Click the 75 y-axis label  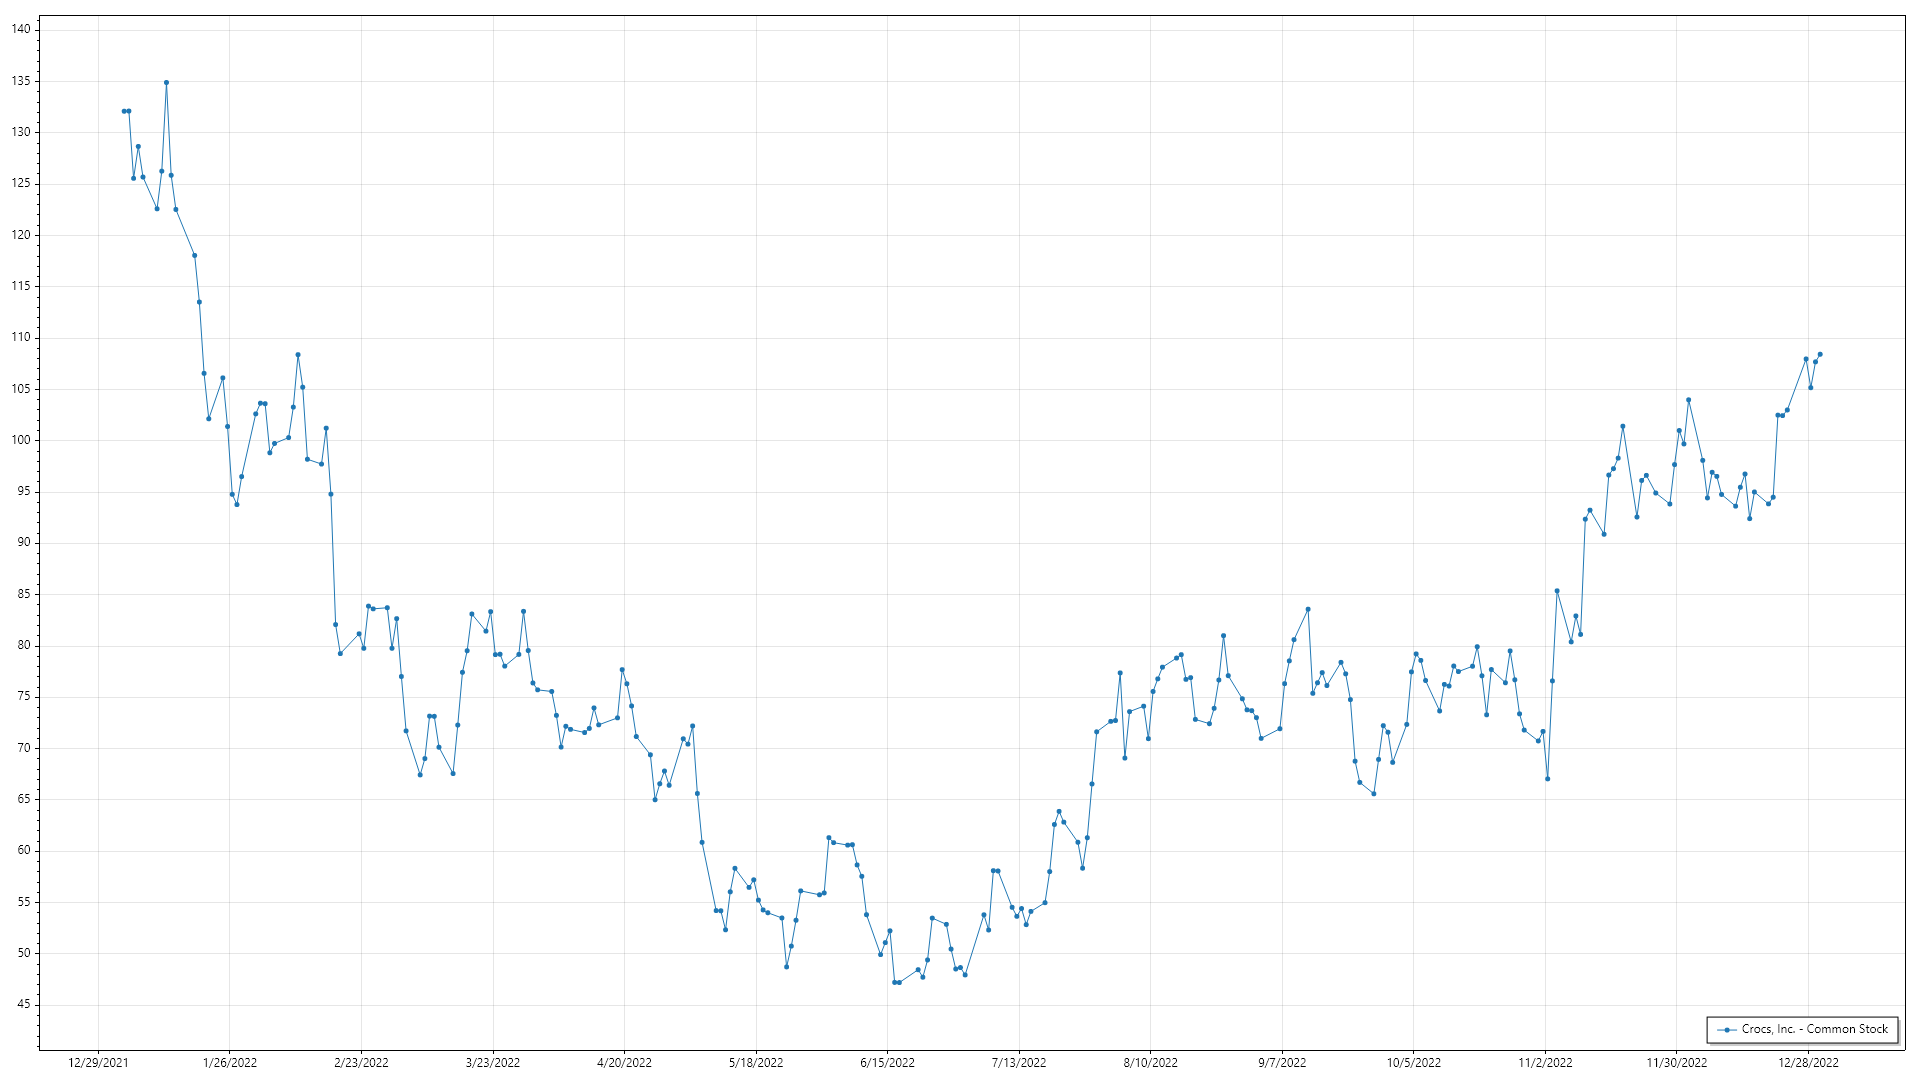24,696
